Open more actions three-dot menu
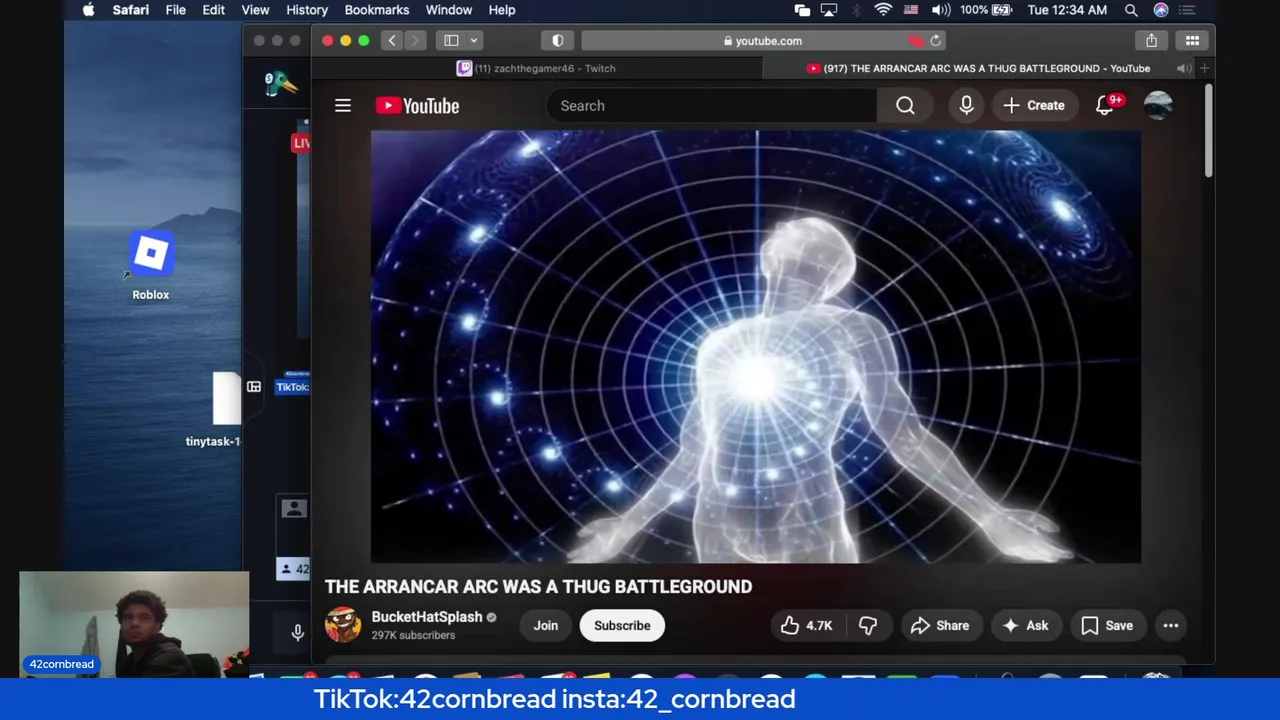Screen dimensions: 1280x720 point(1170,625)
